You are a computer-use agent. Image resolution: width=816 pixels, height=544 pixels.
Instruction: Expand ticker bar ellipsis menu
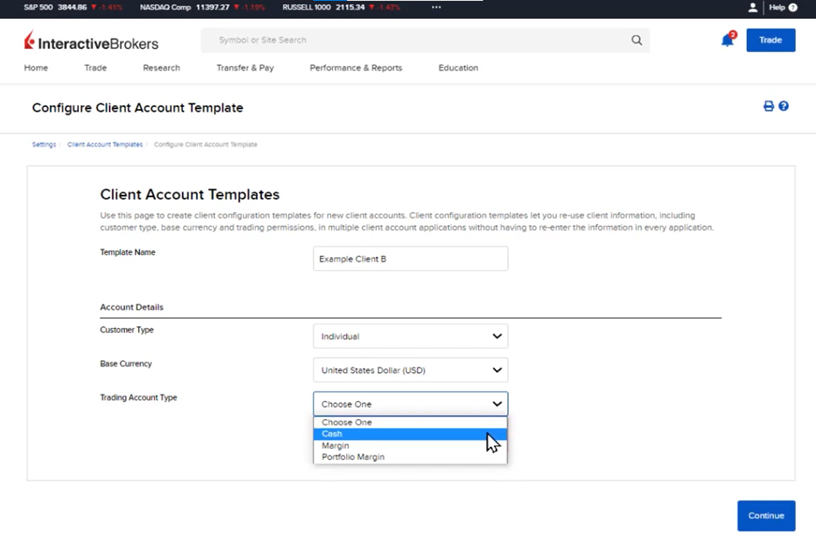click(436, 7)
